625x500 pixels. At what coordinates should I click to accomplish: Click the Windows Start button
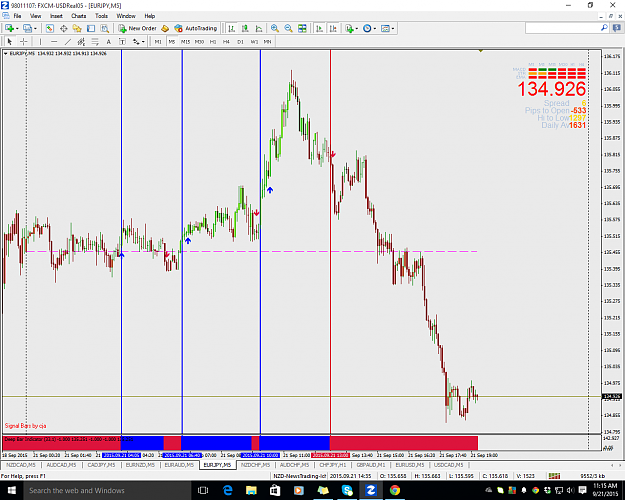click(11, 490)
